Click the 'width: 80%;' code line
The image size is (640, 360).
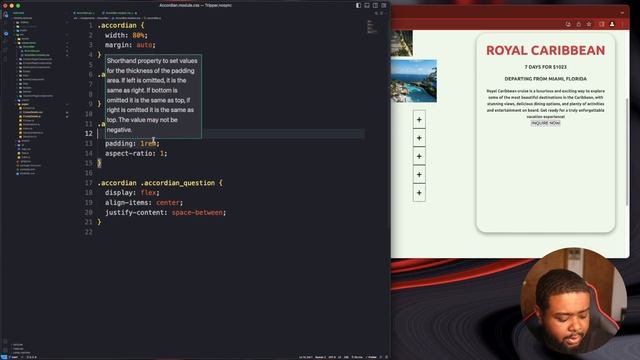click(126, 35)
